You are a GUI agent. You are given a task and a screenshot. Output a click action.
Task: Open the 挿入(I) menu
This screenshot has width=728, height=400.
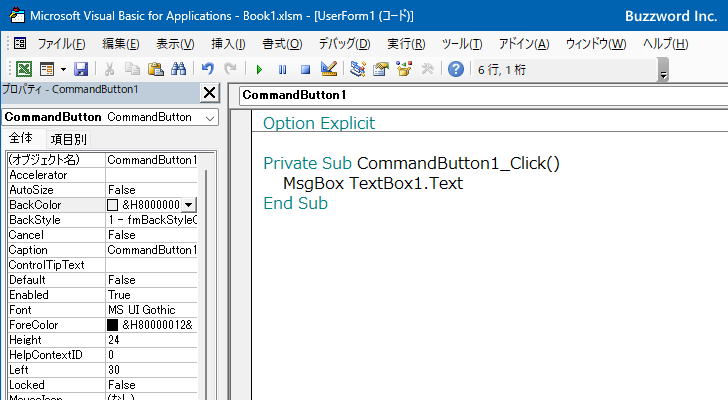click(228, 44)
